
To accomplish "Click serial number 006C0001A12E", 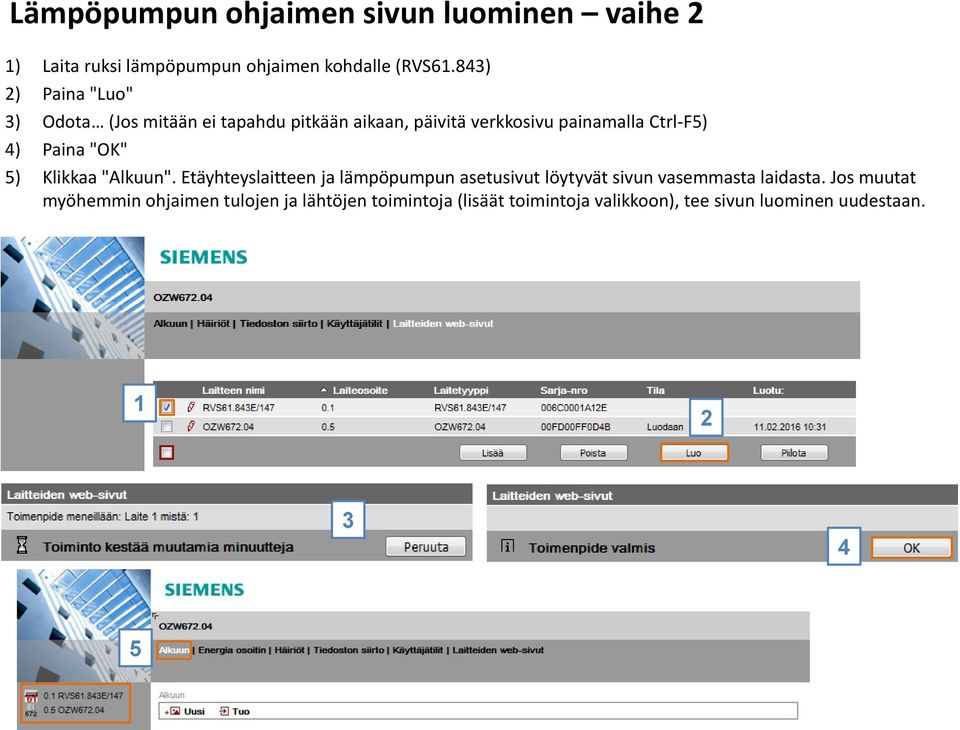I will [x=574, y=407].
